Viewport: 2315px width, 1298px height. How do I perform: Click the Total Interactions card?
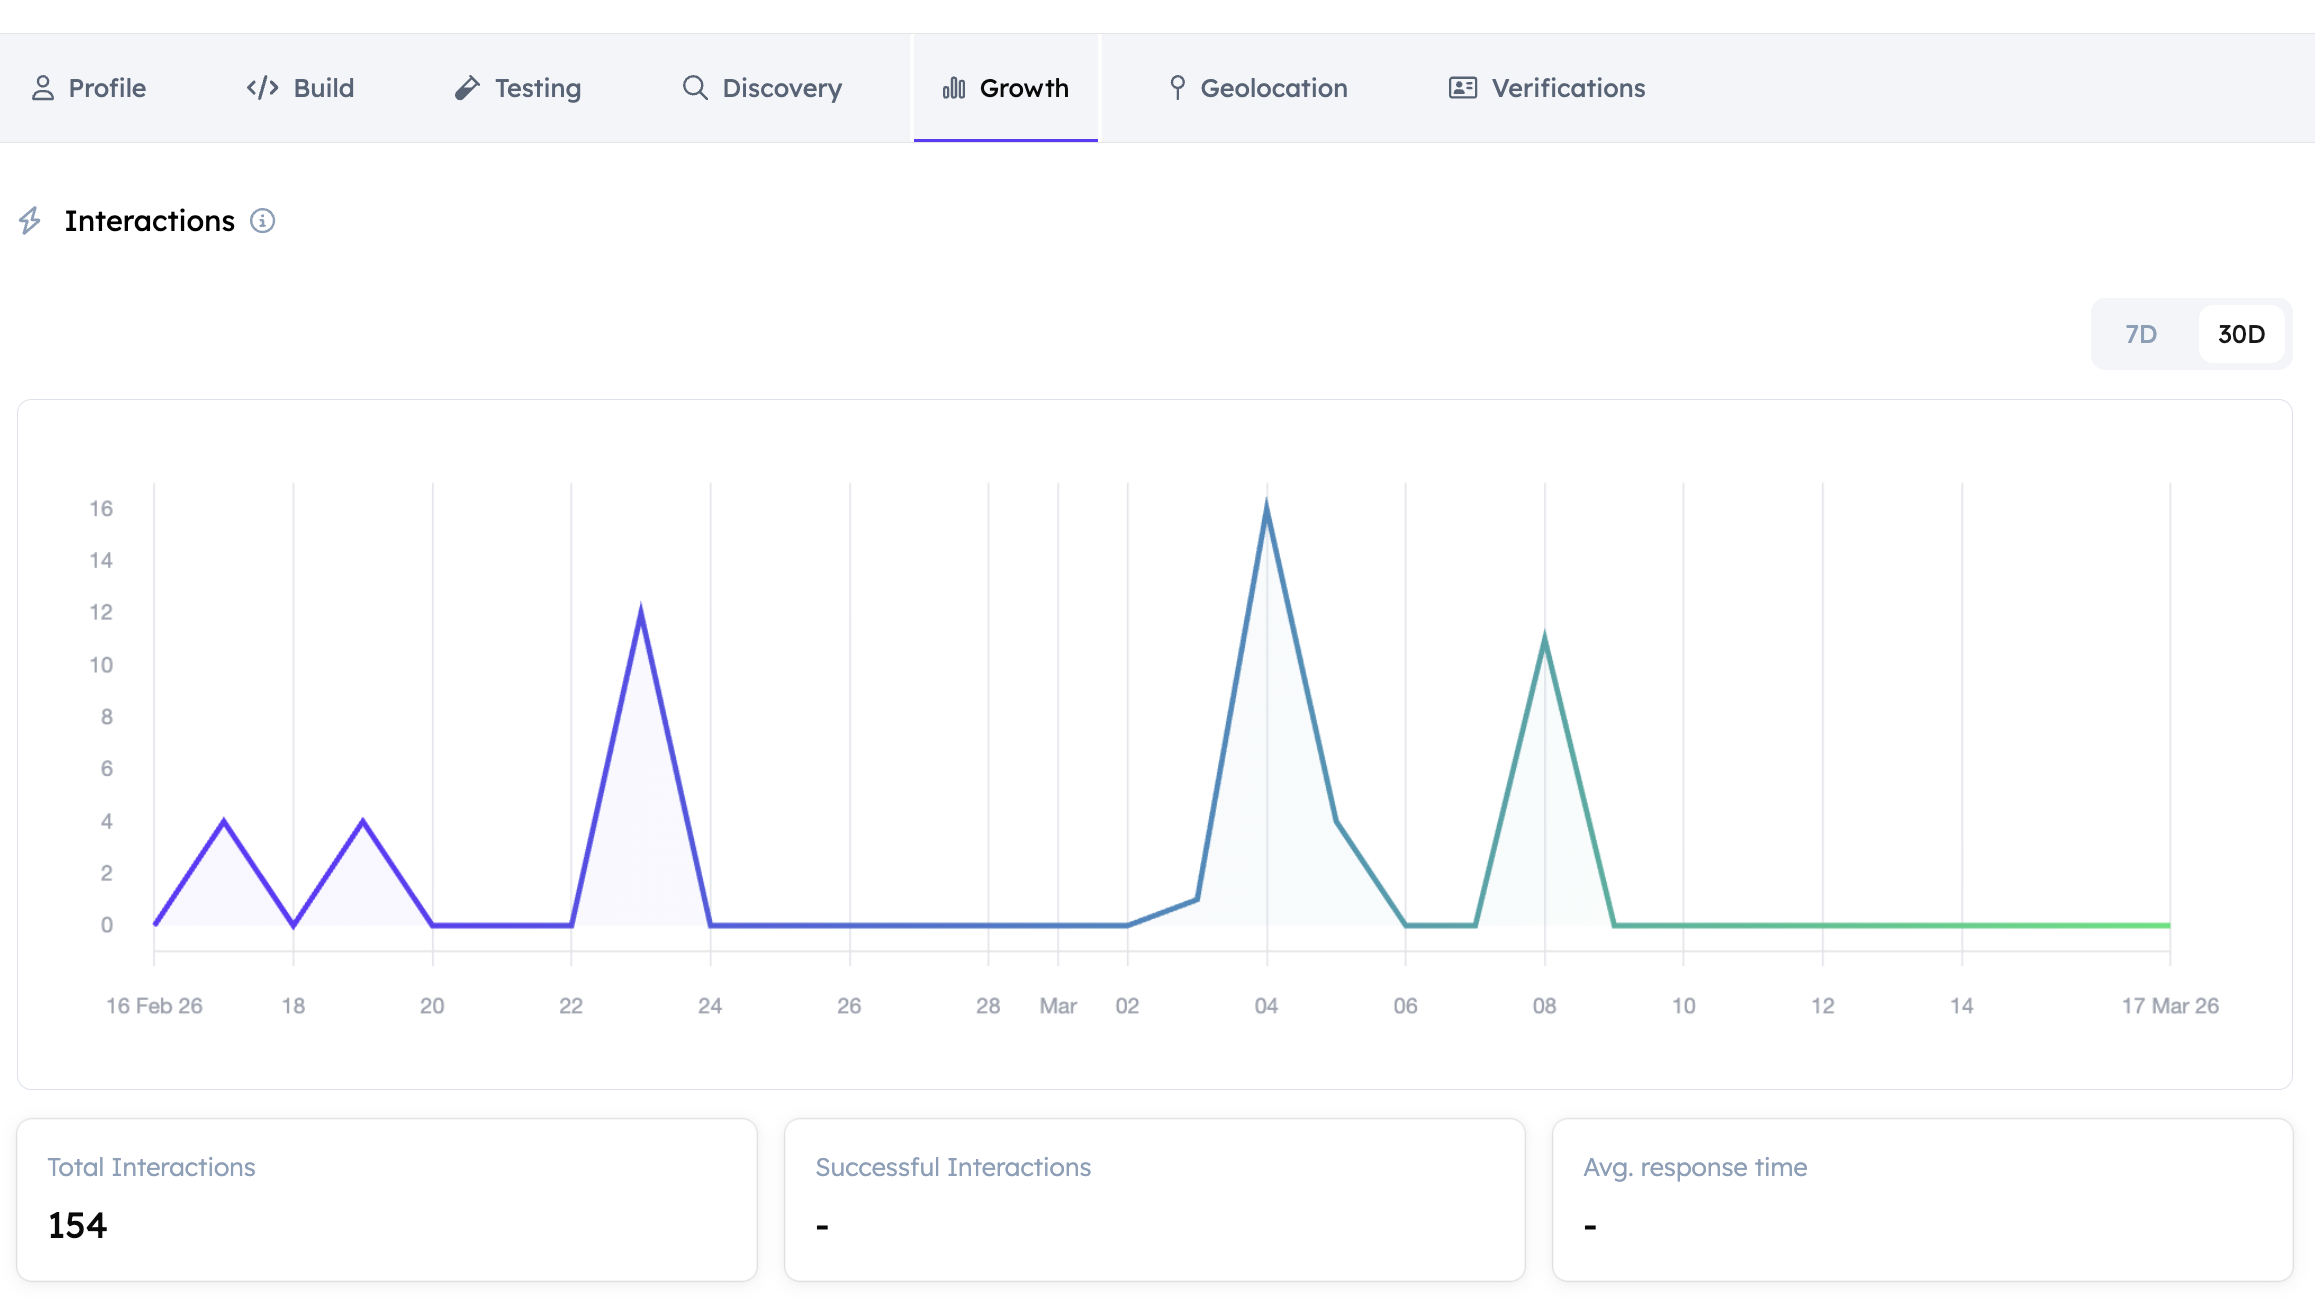(387, 1199)
